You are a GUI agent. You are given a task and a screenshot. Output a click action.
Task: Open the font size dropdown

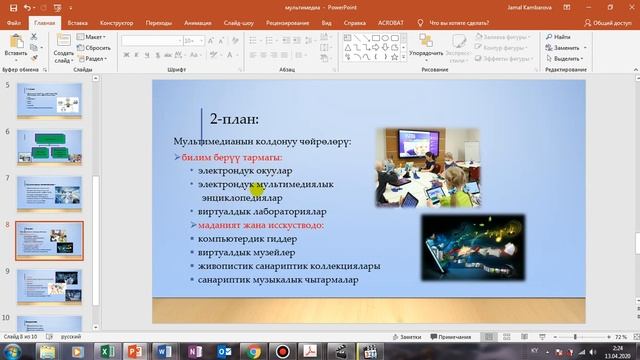pyautogui.click(x=201, y=41)
